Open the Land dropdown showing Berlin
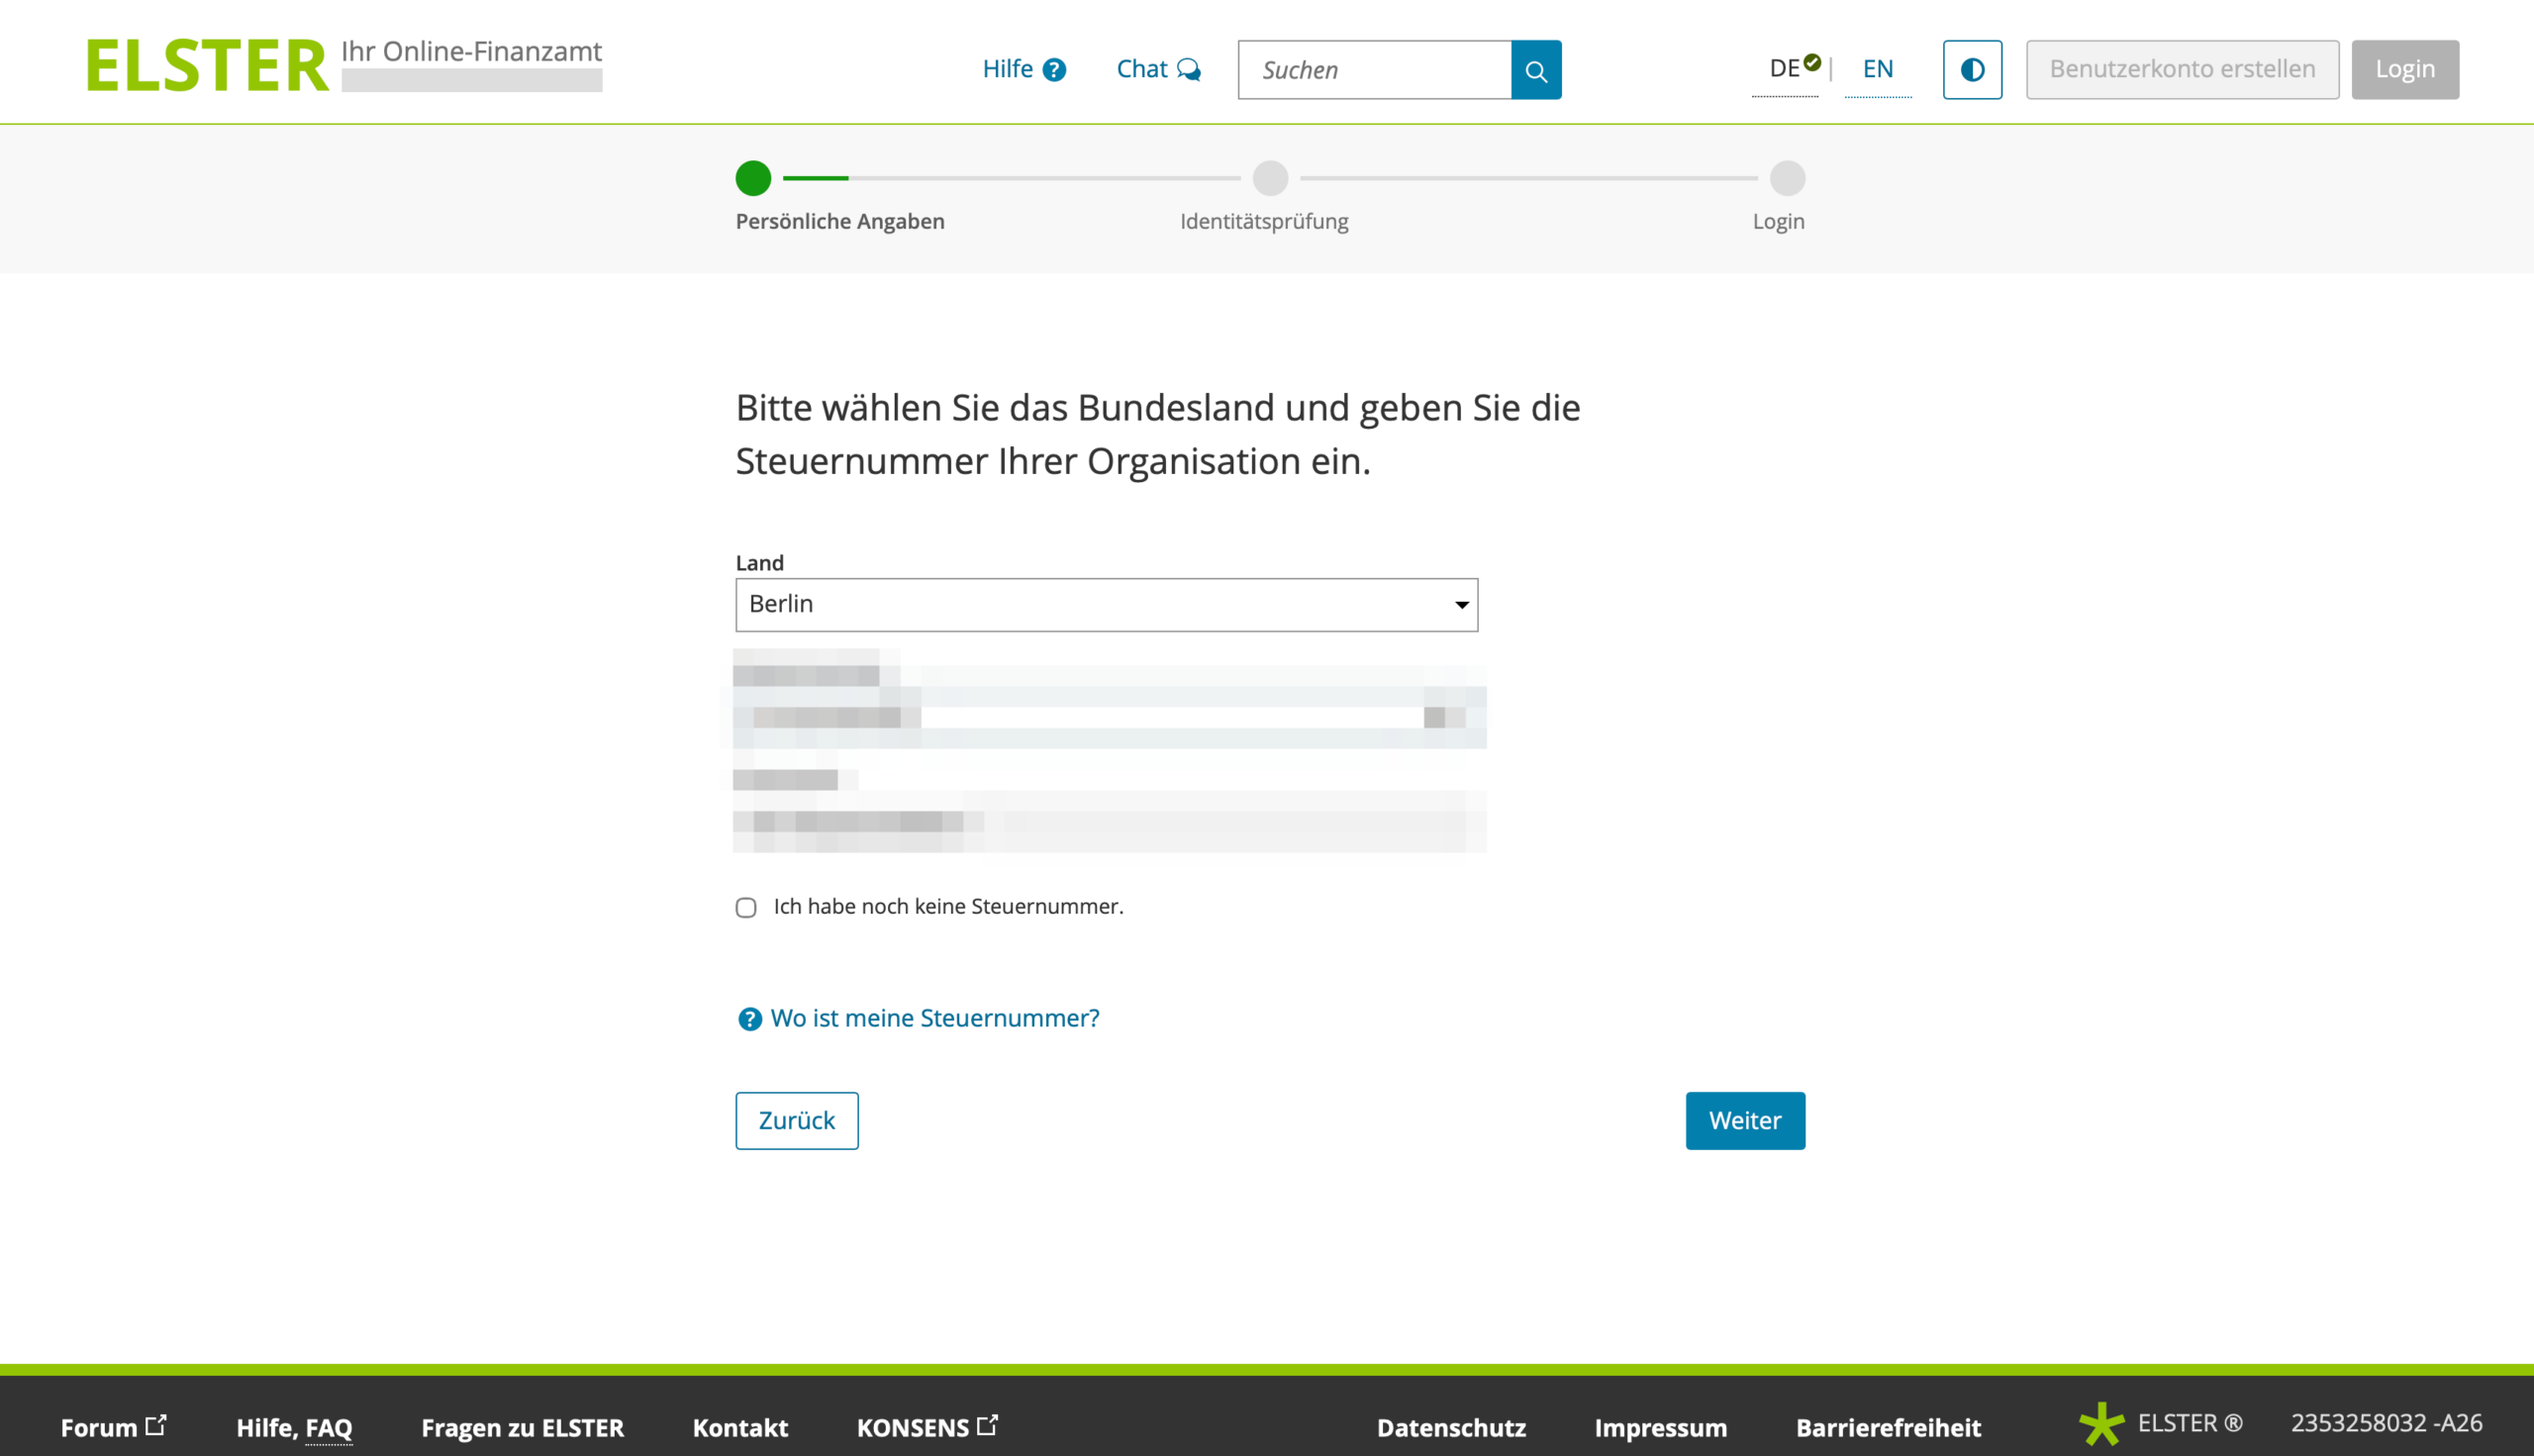The image size is (2534, 1456). pyautogui.click(x=1106, y=604)
